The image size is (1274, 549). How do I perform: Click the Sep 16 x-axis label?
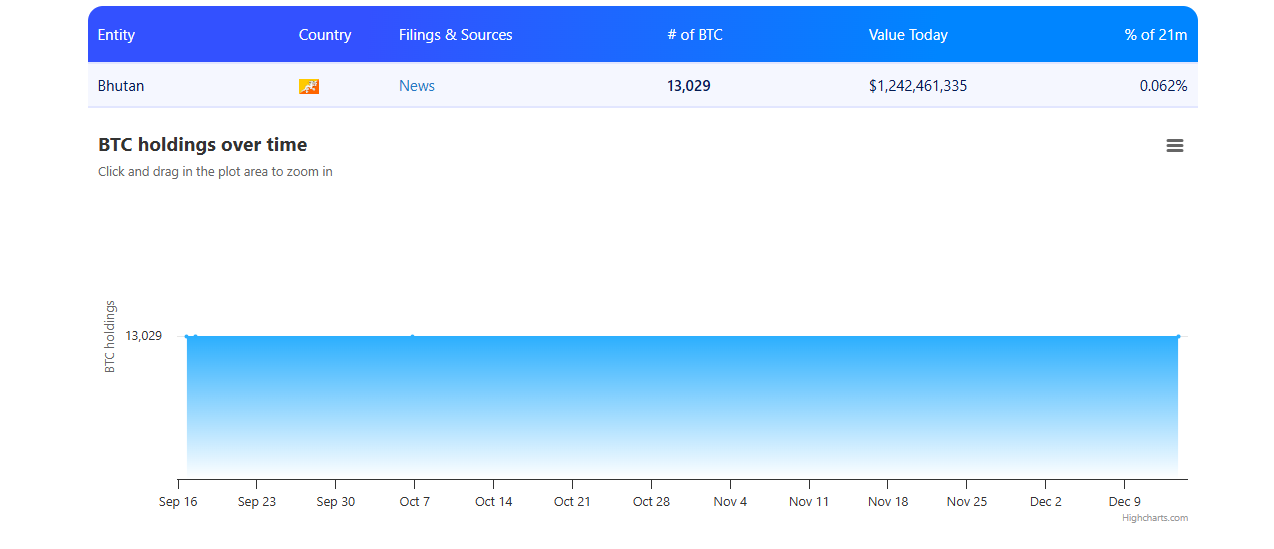coord(178,502)
